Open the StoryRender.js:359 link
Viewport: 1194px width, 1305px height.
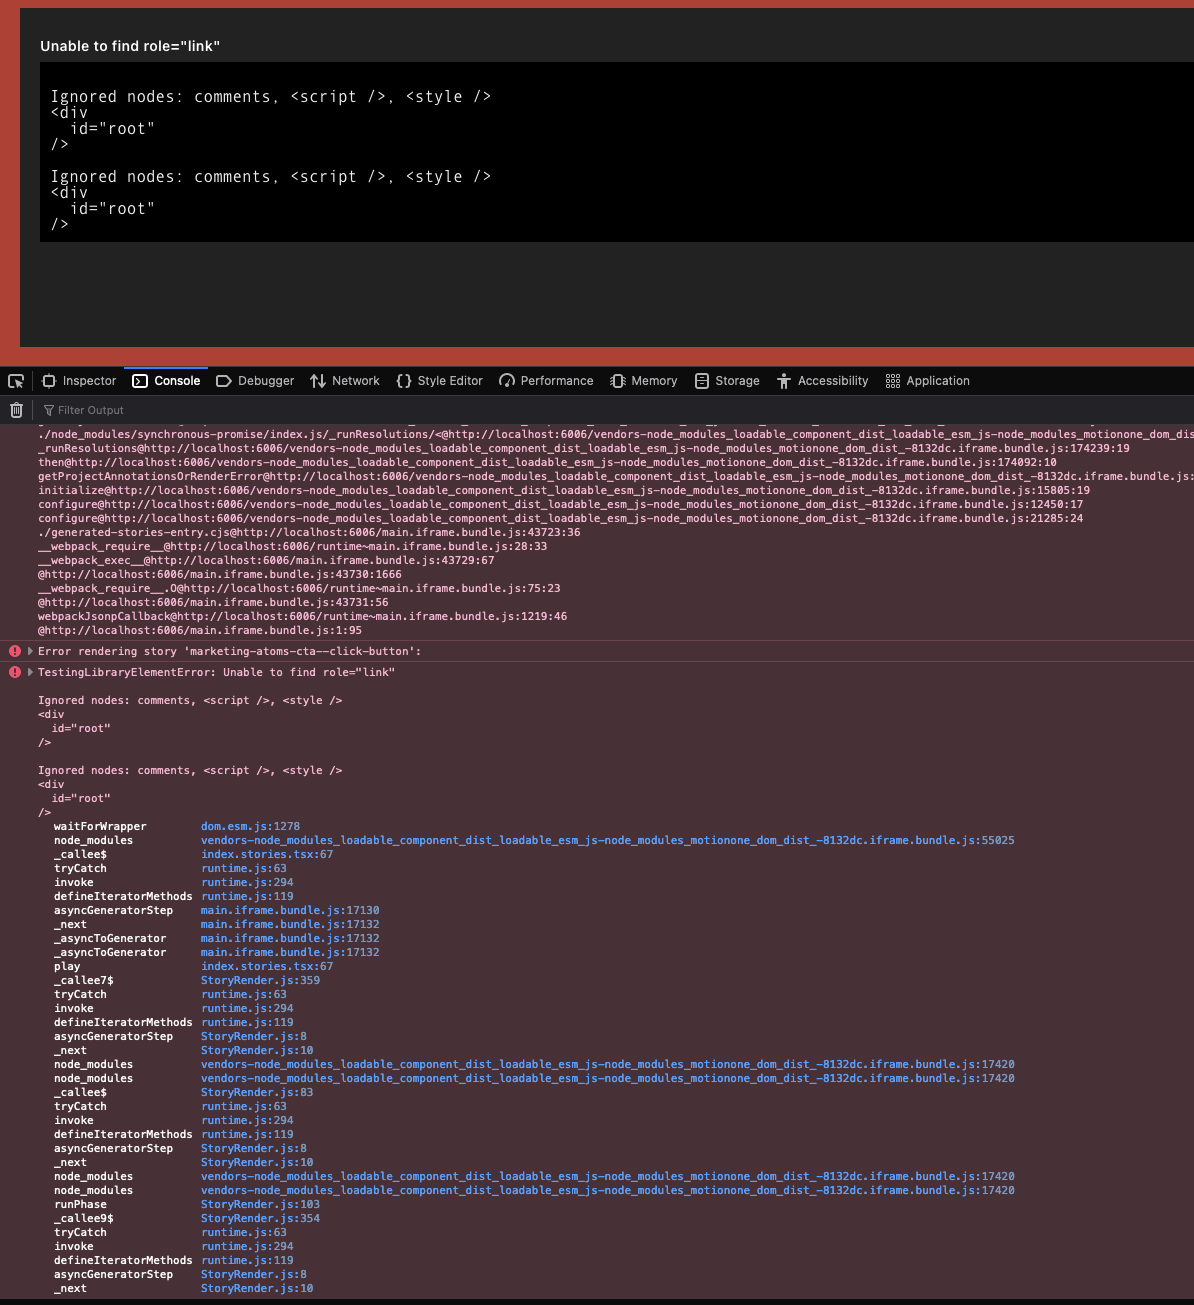pyautogui.click(x=260, y=980)
